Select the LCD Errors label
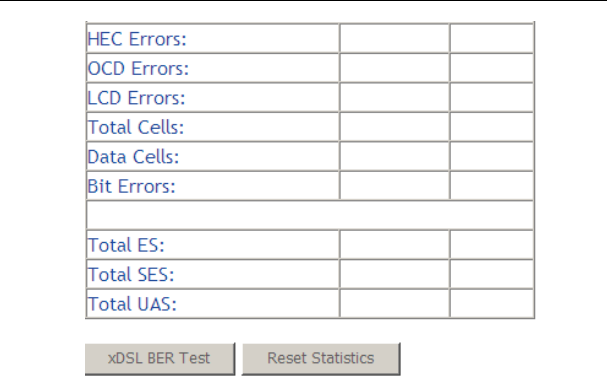Image resolution: width=607 pixels, height=377 pixels. [x=136, y=98]
